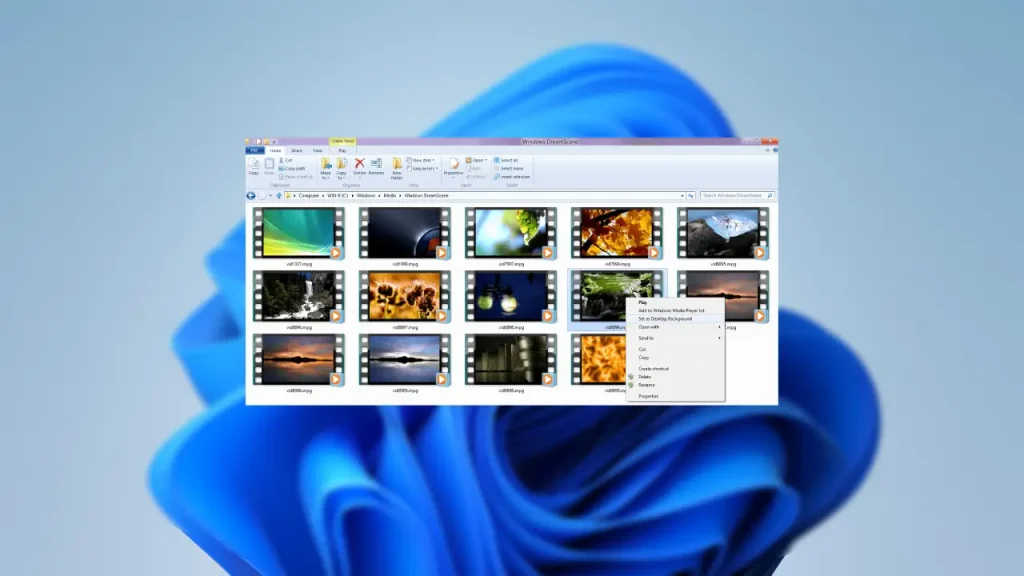Screen dimensions: 1024x576
Task: Expand the Open button dropdown
Action: 486,160
